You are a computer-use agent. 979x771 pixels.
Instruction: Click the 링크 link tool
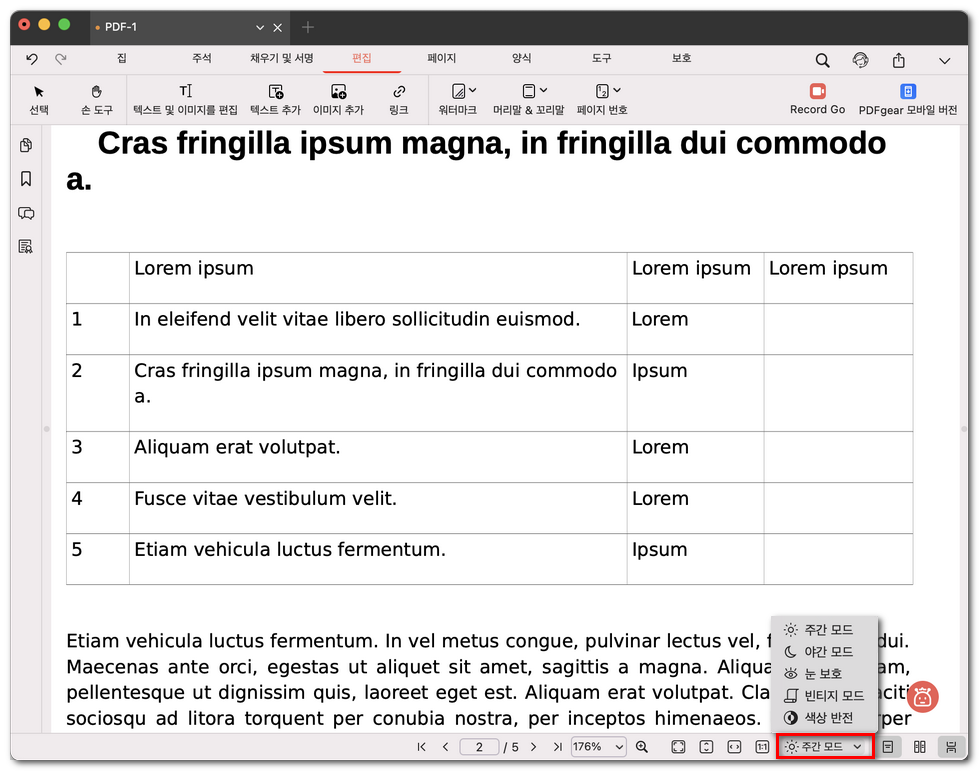(x=398, y=99)
